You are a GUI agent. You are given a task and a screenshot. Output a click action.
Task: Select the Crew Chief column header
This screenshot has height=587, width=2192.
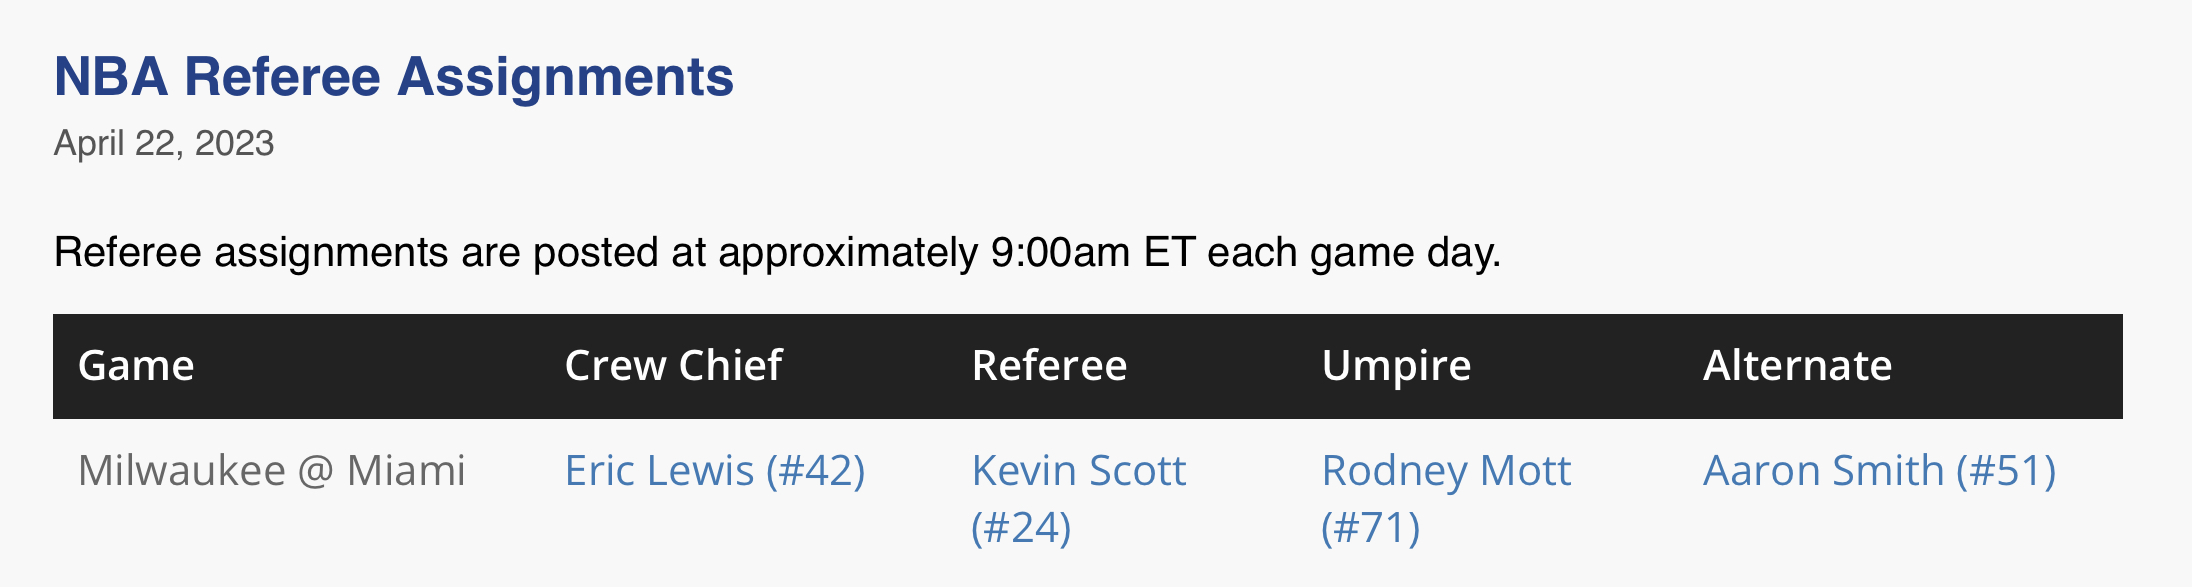(x=673, y=366)
